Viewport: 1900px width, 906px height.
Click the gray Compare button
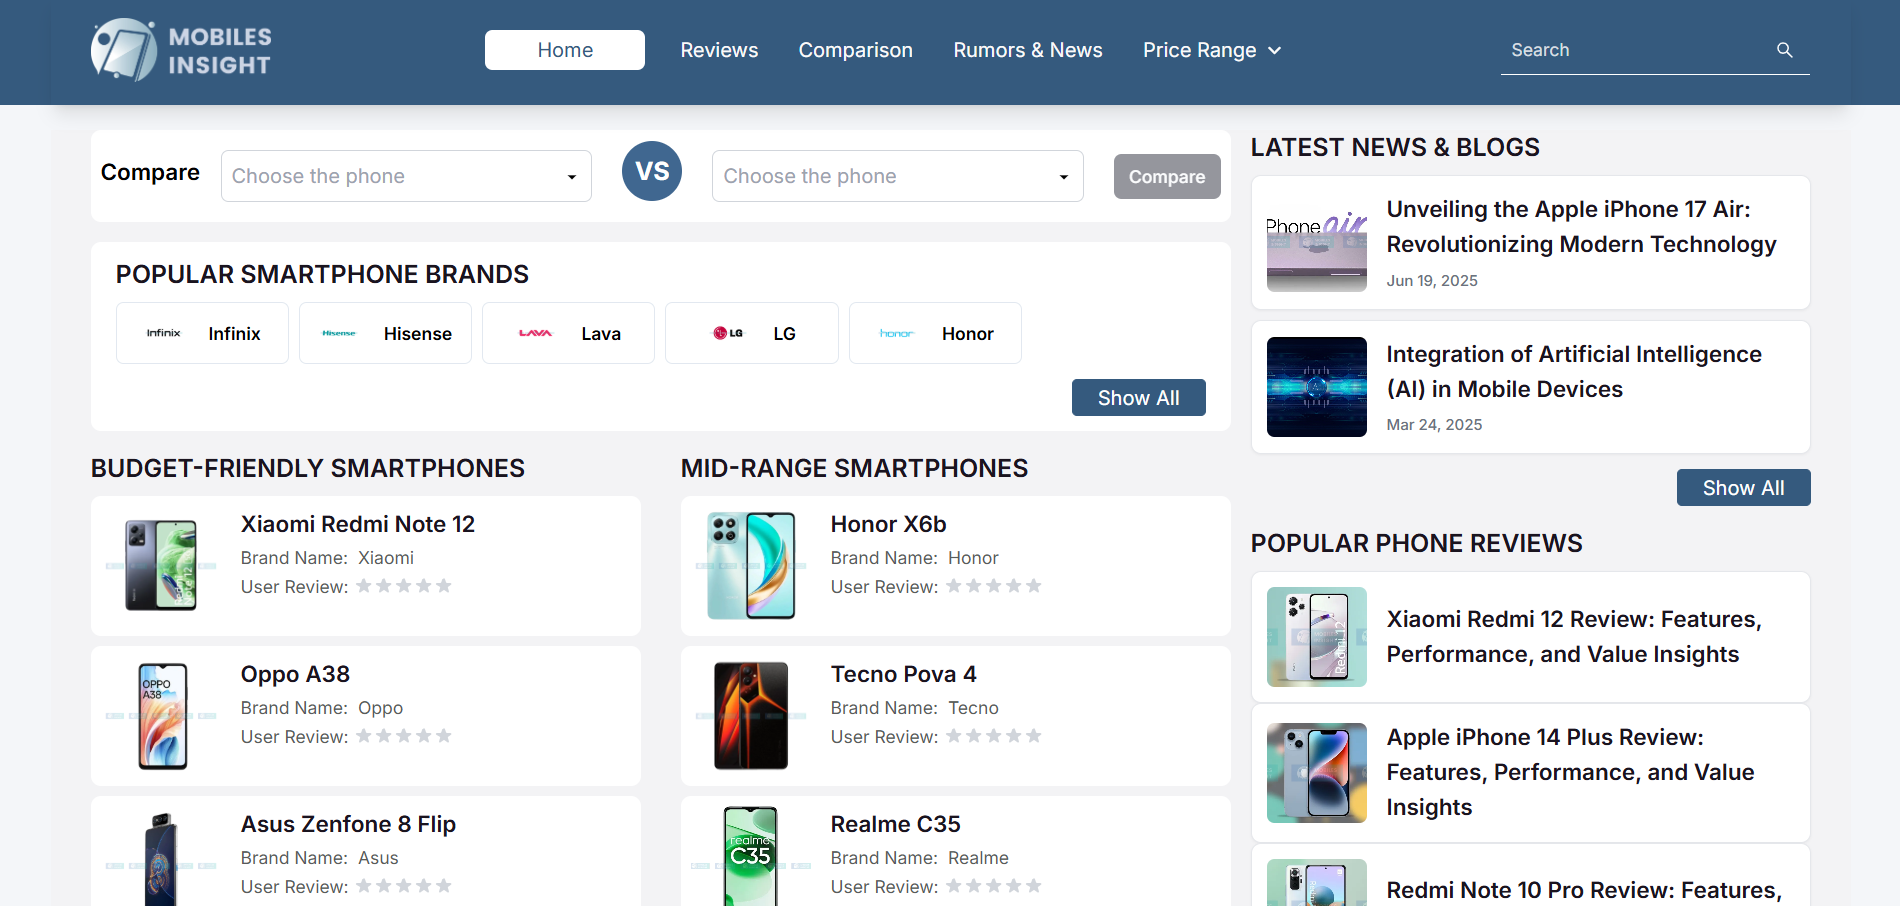[x=1167, y=176]
